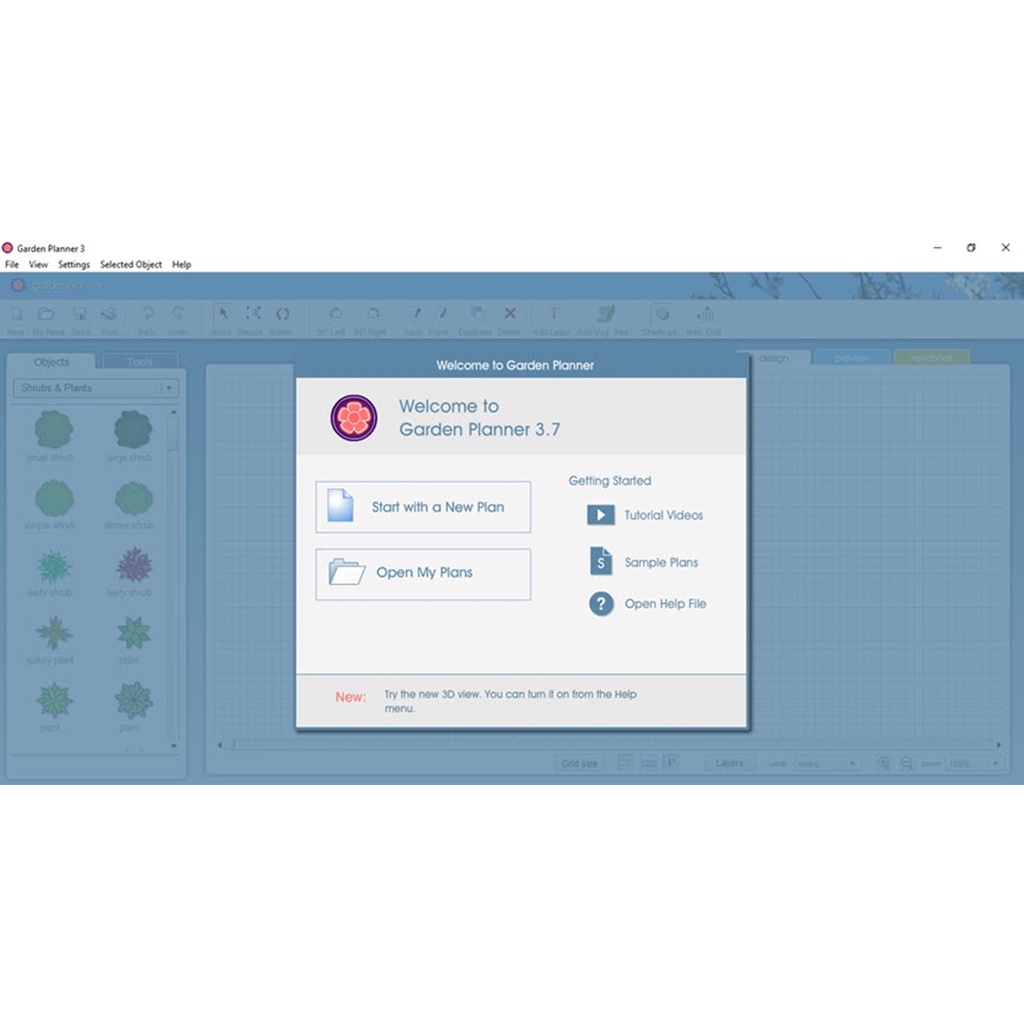Expand the Shrubs & Plants dropdown
Image resolution: width=1024 pixels, height=1024 pixels.
[169, 388]
